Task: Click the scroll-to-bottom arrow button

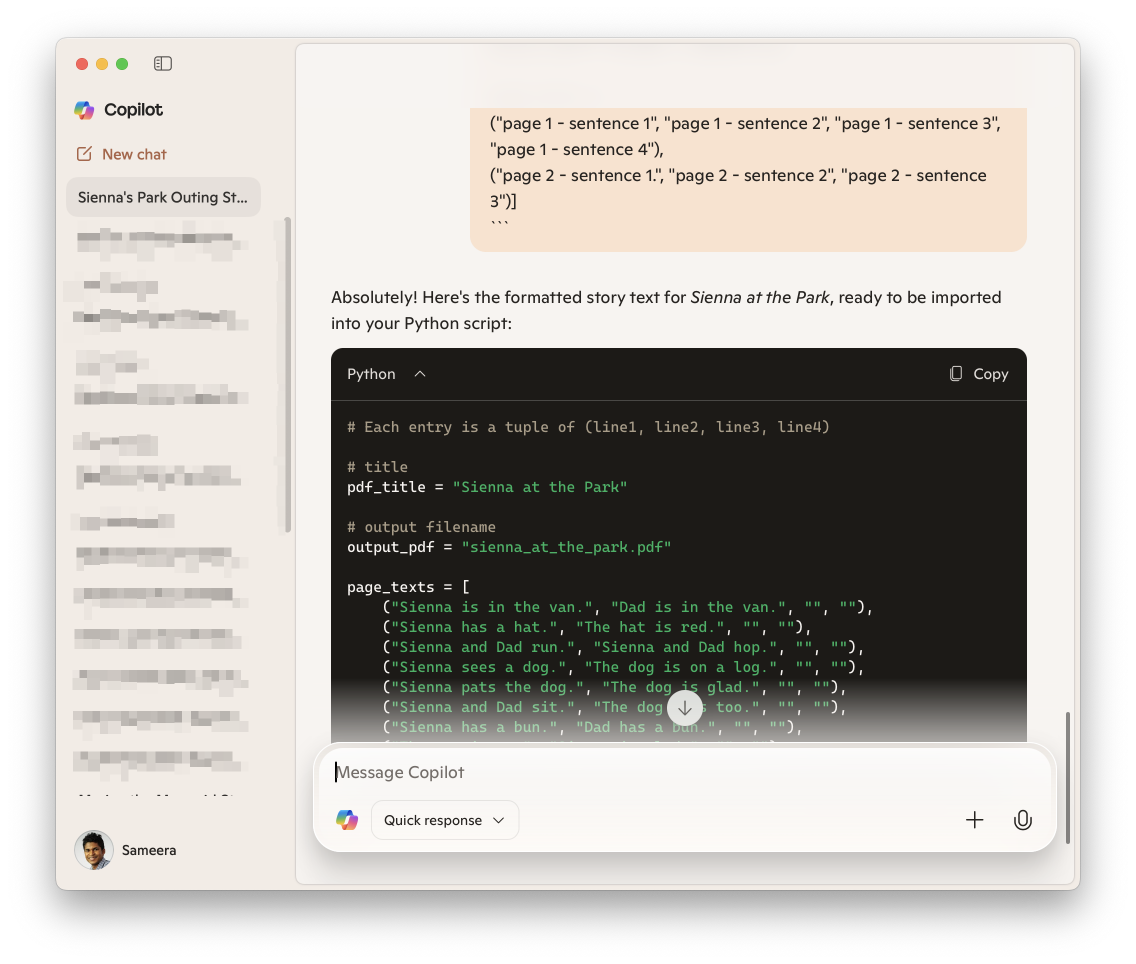Action: [x=685, y=708]
